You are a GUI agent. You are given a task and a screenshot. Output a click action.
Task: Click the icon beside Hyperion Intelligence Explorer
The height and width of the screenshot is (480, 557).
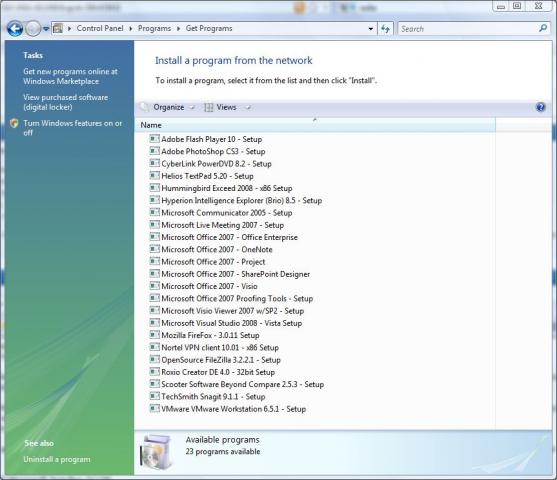[155, 200]
